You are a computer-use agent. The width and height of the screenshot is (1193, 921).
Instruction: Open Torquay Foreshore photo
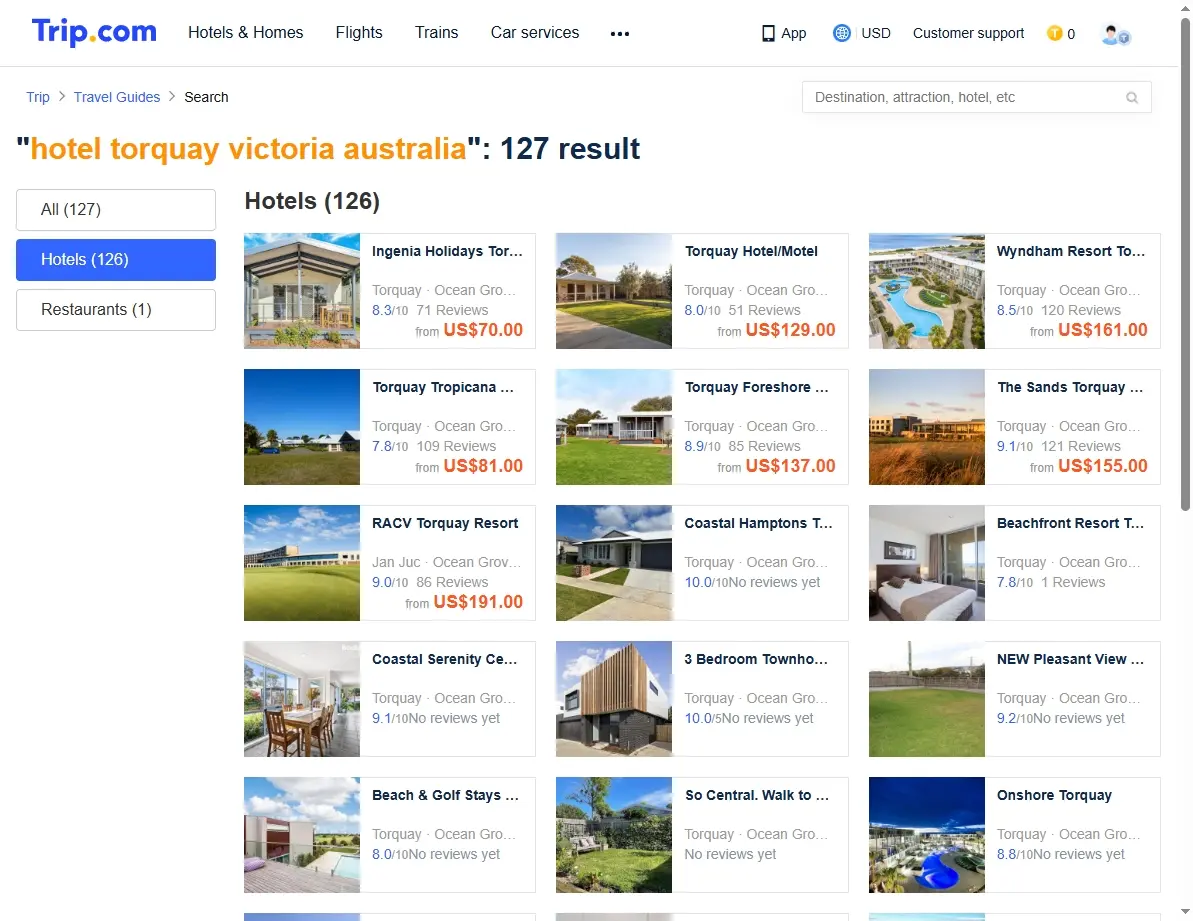tap(614, 427)
